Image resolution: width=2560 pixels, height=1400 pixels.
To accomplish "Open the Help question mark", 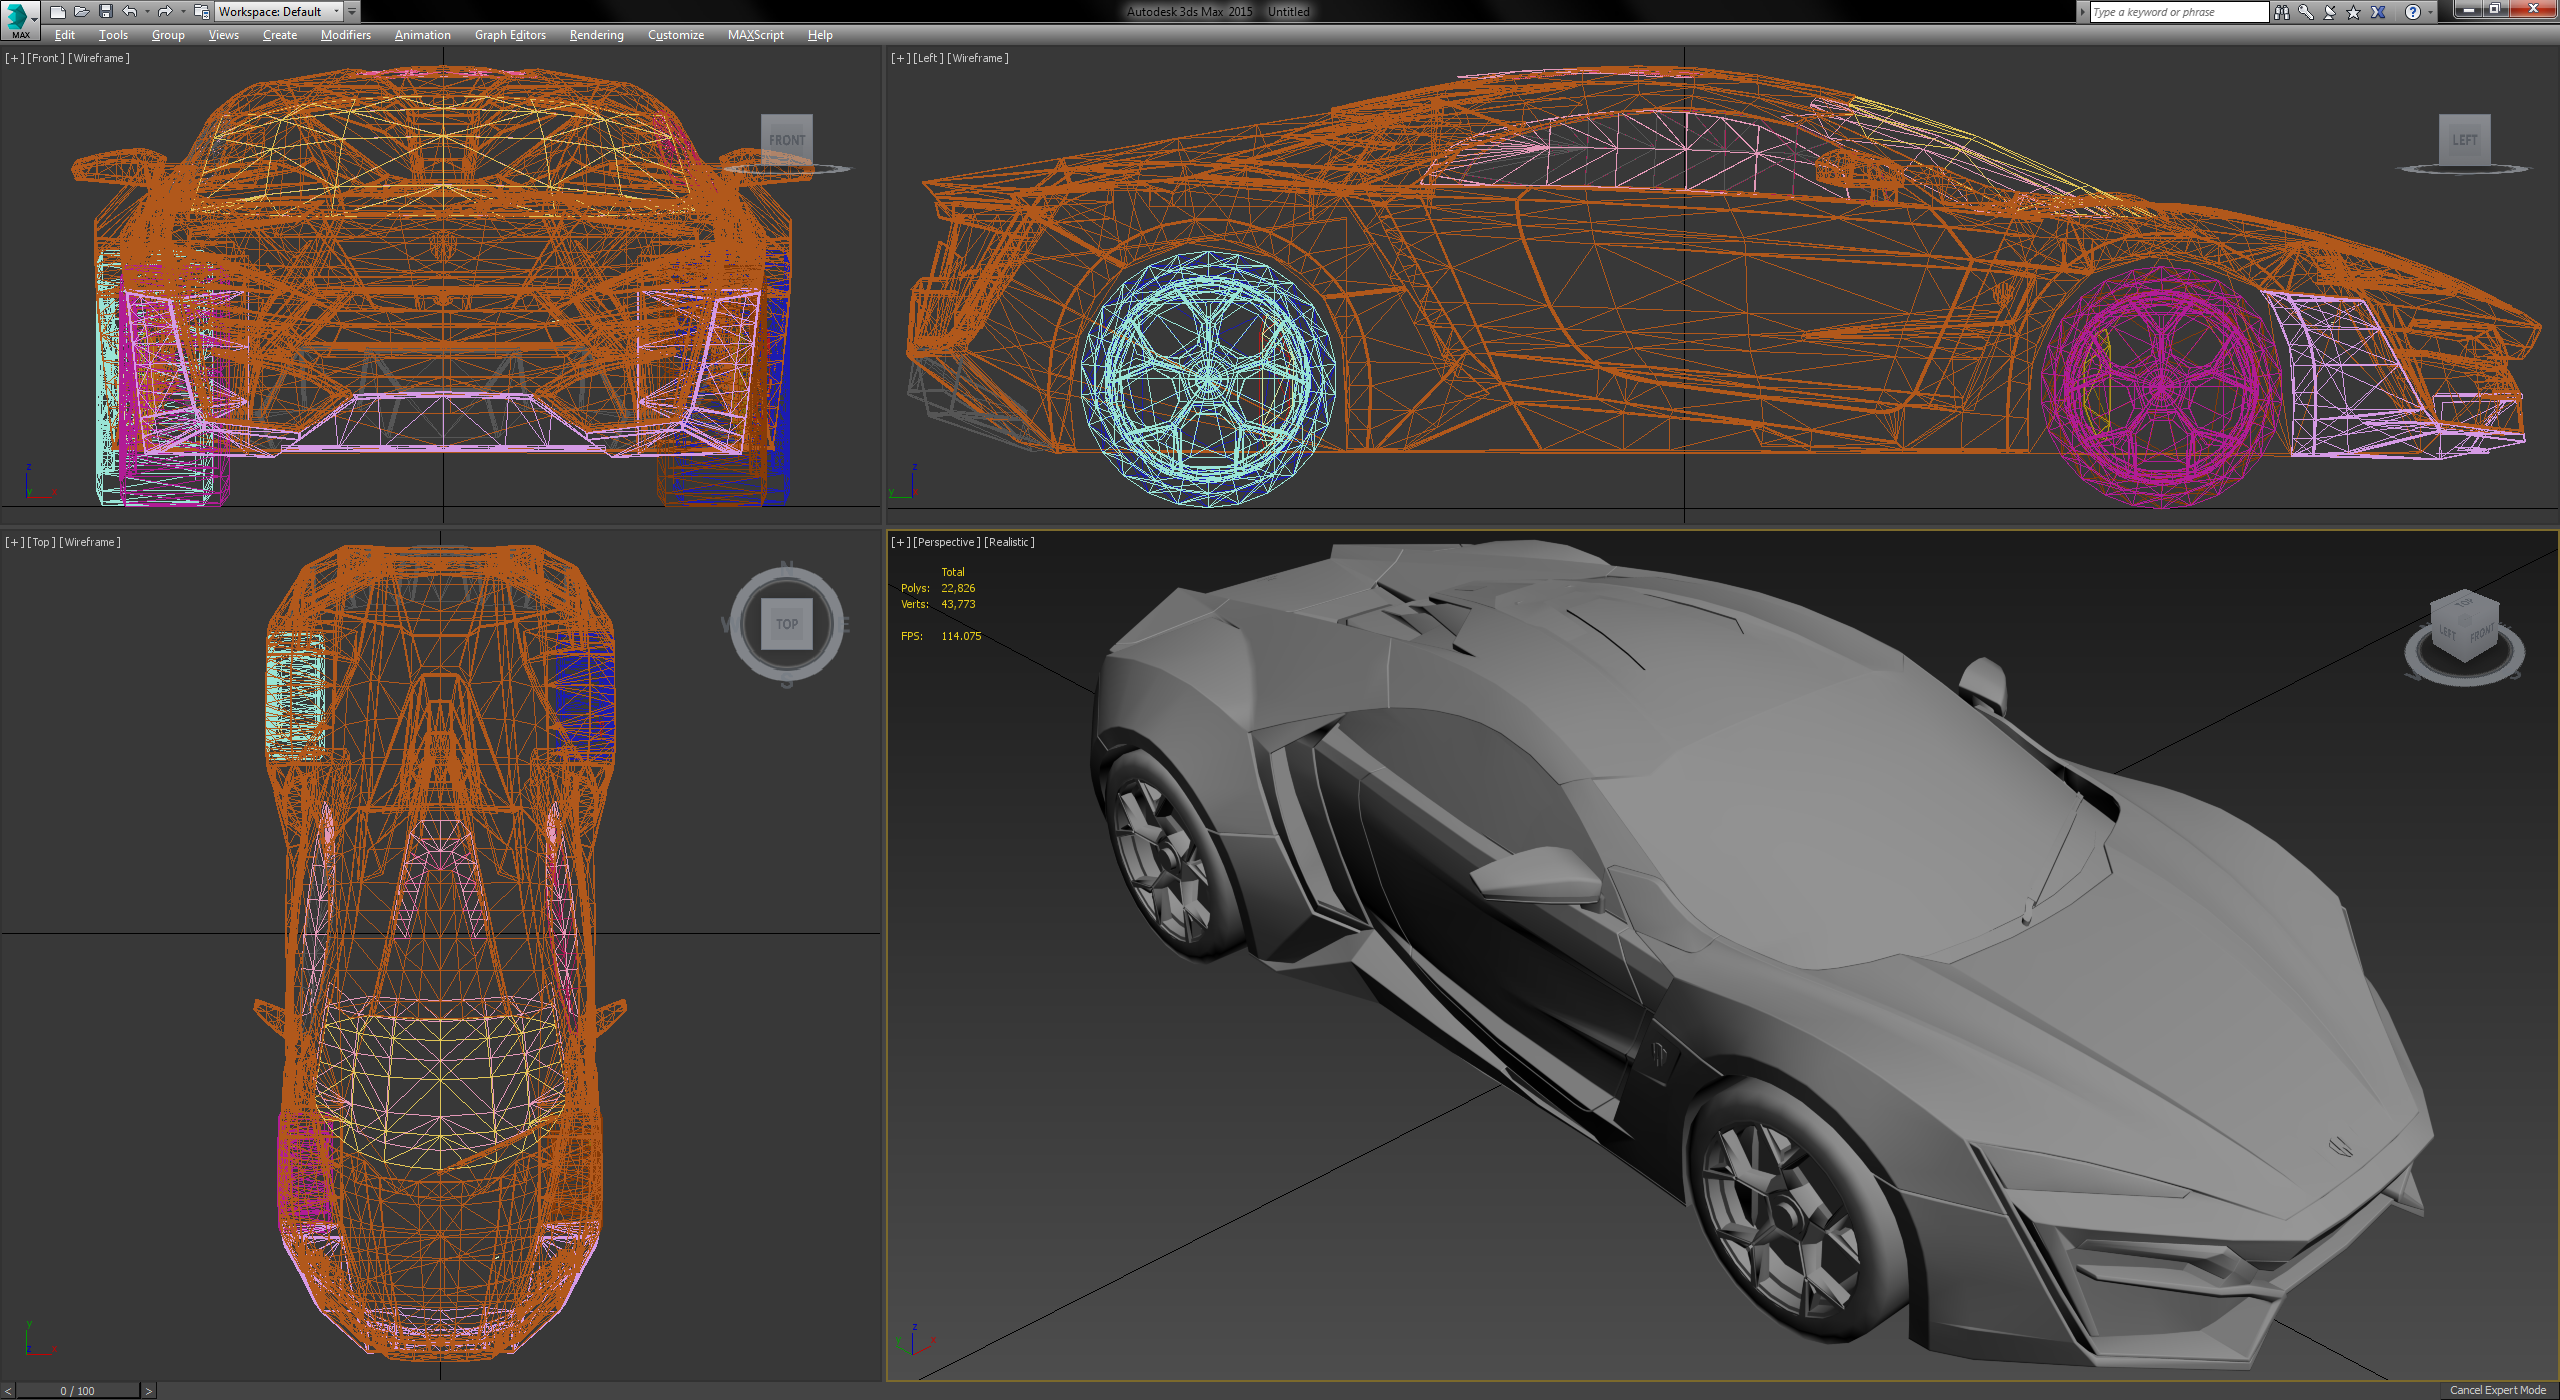I will pyautogui.click(x=2413, y=12).
